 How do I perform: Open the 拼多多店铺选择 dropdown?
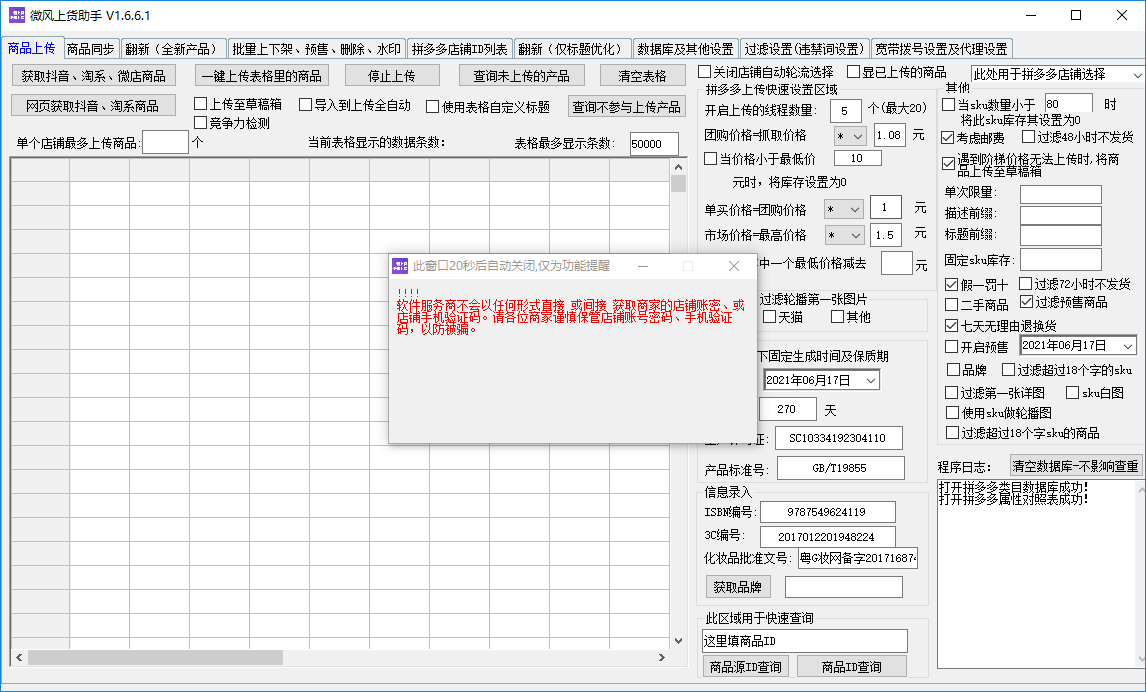pos(1137,75)
